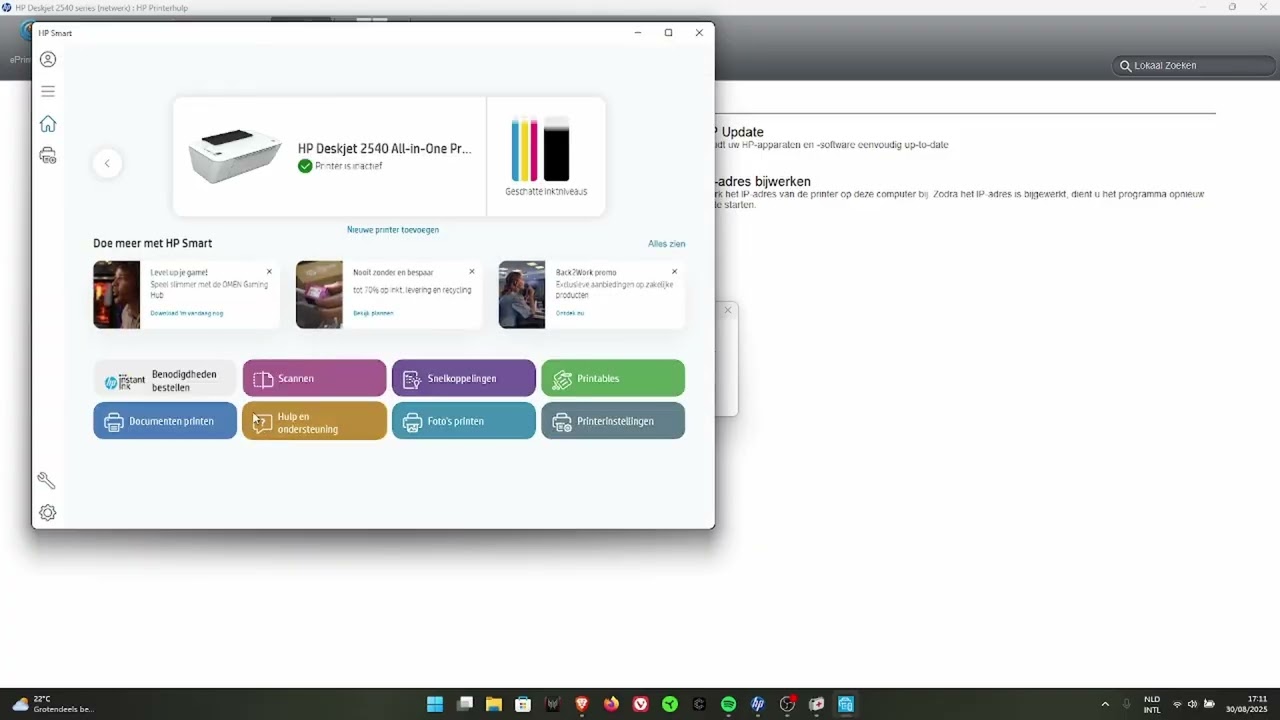Dismiss the 'Level up je game!' card
Viewport: 1280px width, 720px height.
tap(269, 272)
